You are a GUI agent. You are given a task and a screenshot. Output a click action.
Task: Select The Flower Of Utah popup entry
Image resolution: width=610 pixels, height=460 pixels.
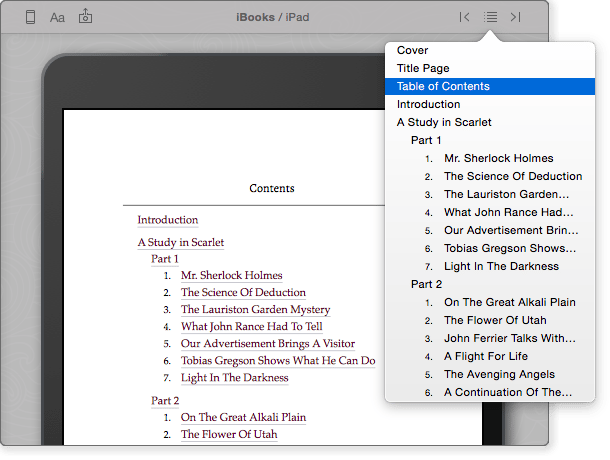pos(490,320)
